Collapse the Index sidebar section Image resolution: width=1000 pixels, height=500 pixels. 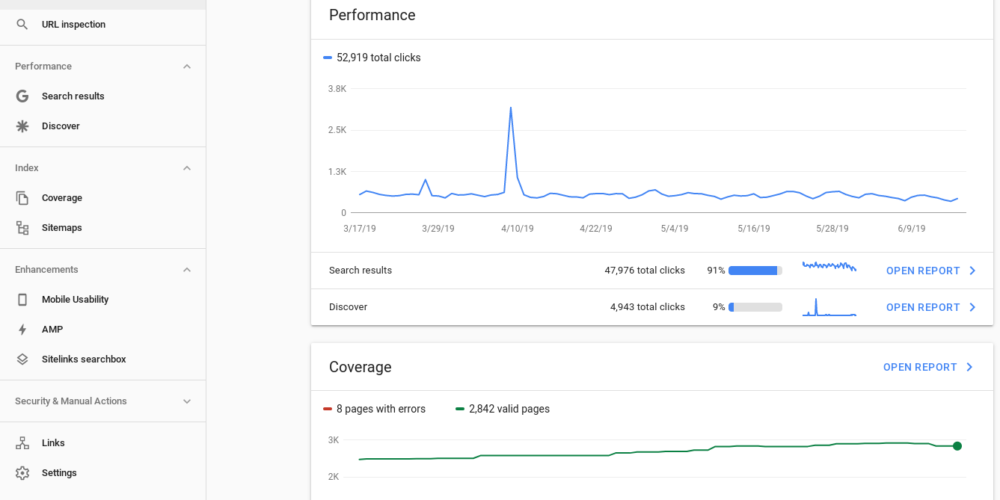coord(187,168)
